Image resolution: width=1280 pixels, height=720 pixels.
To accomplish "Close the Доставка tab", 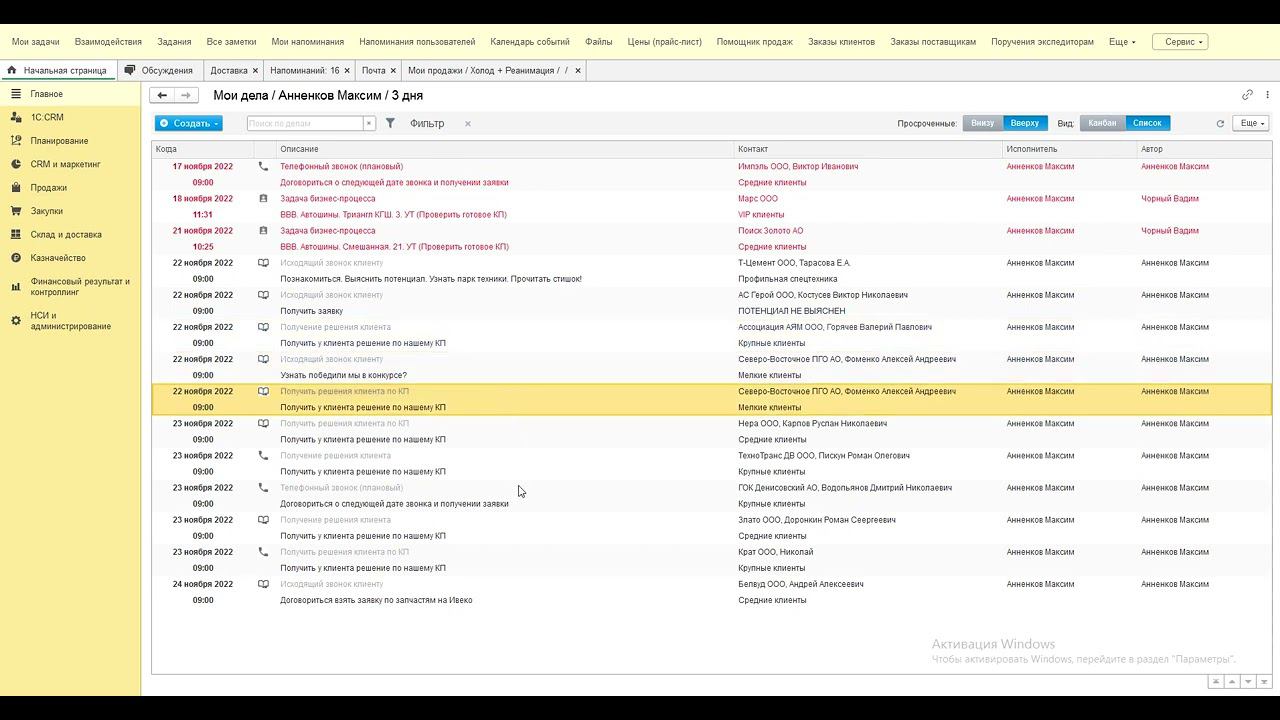I will (x=256, y=70).
